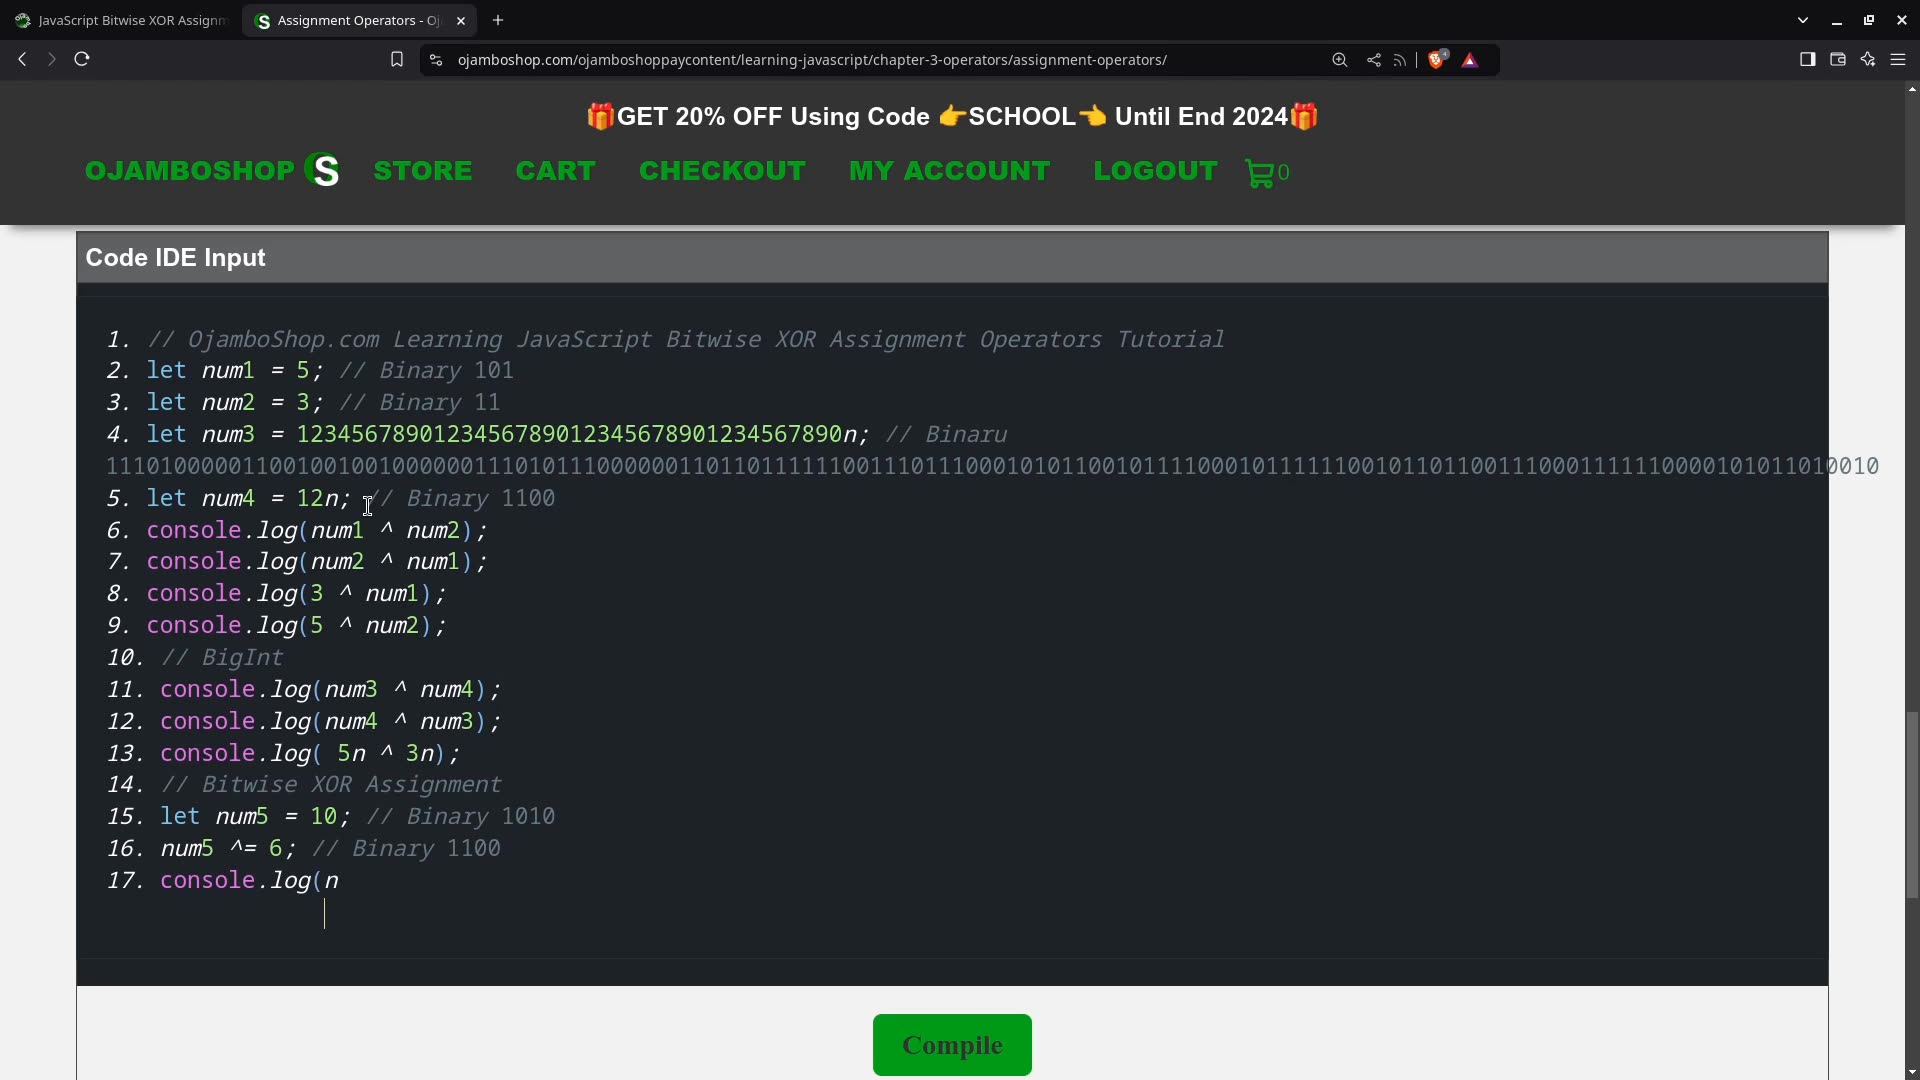This screenshot has width=1920, height=1080.
Task: Click the Compile button
Action: coord(952,1044)
